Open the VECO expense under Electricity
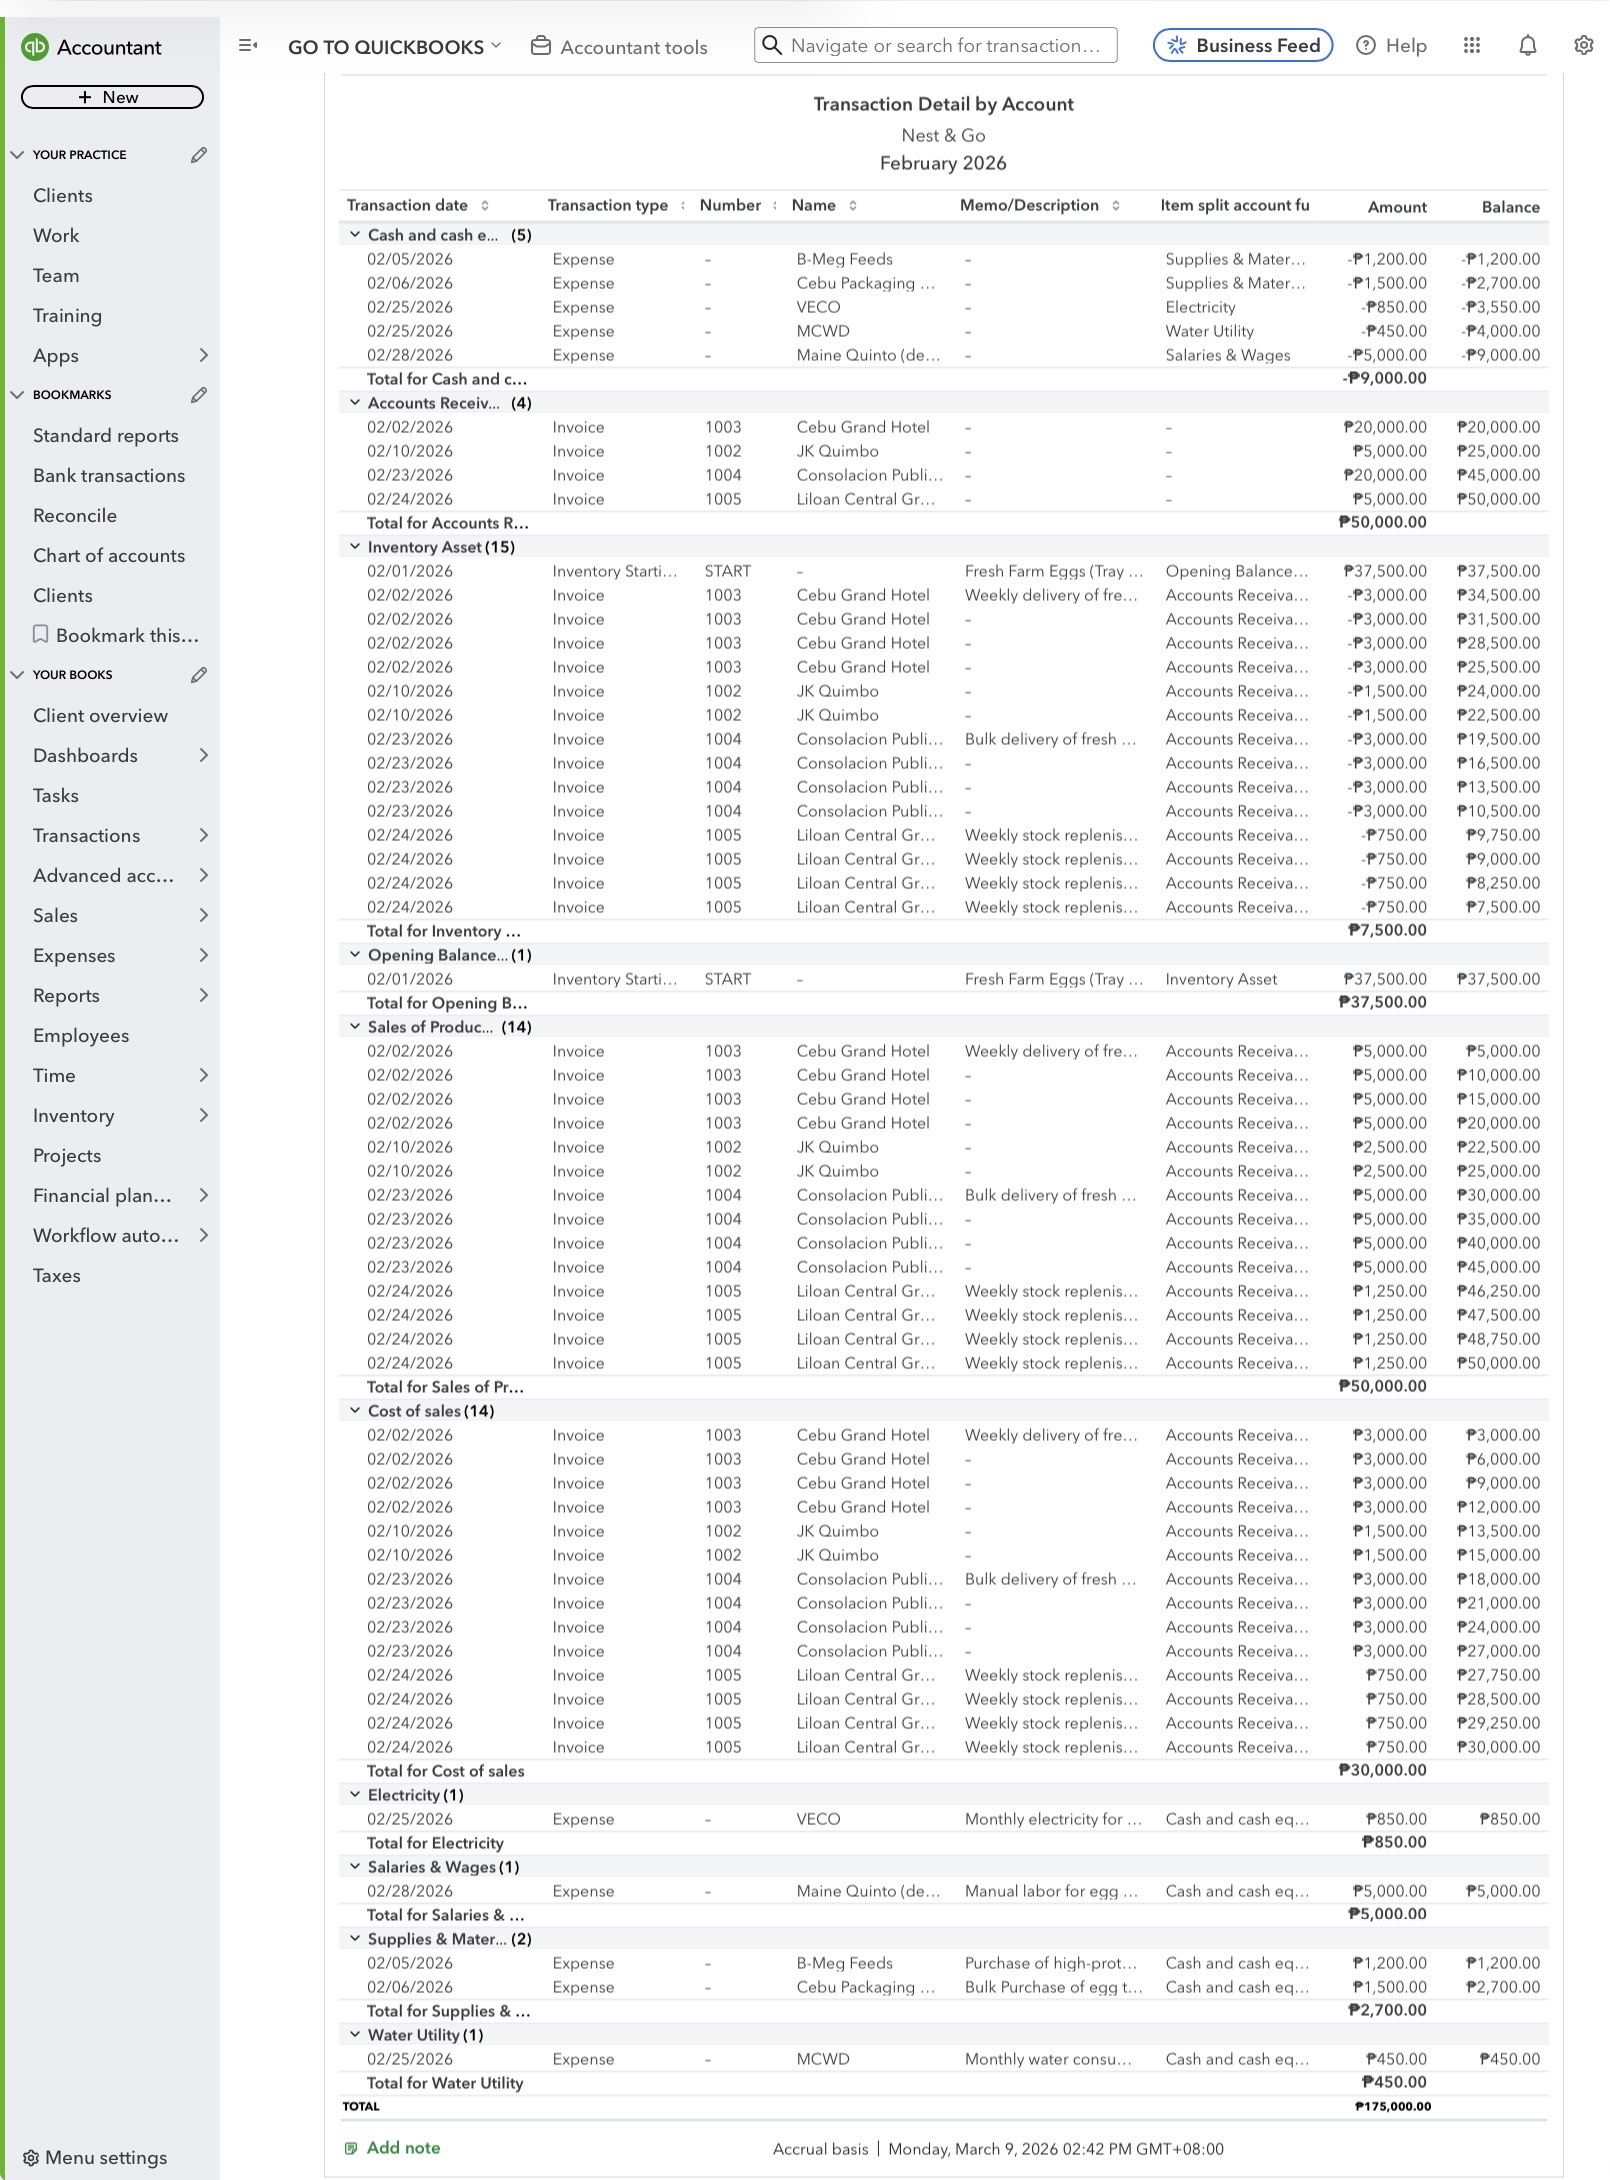This screenshot has width=1610, height=2180. click(x=944, y=1819)
